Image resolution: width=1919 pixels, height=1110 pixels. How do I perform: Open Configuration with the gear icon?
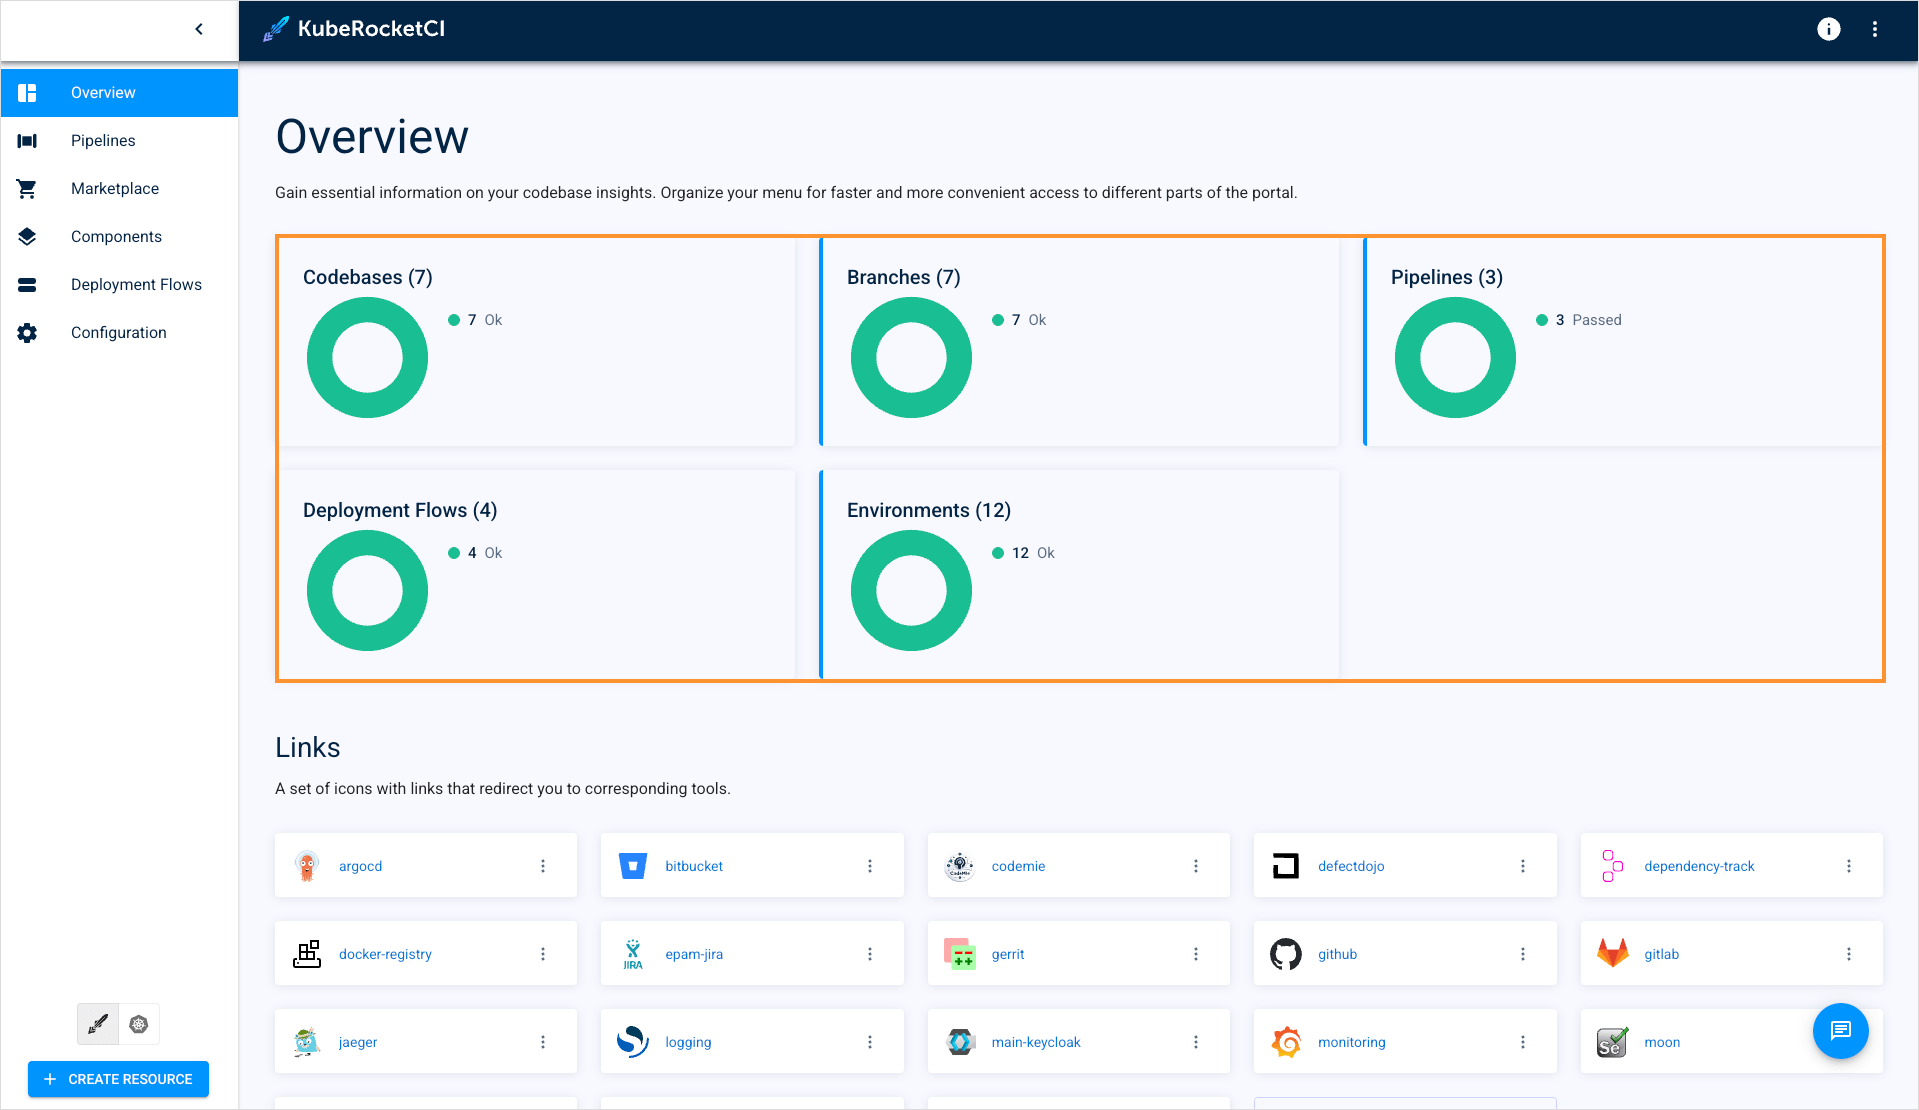tap(26, 332)
